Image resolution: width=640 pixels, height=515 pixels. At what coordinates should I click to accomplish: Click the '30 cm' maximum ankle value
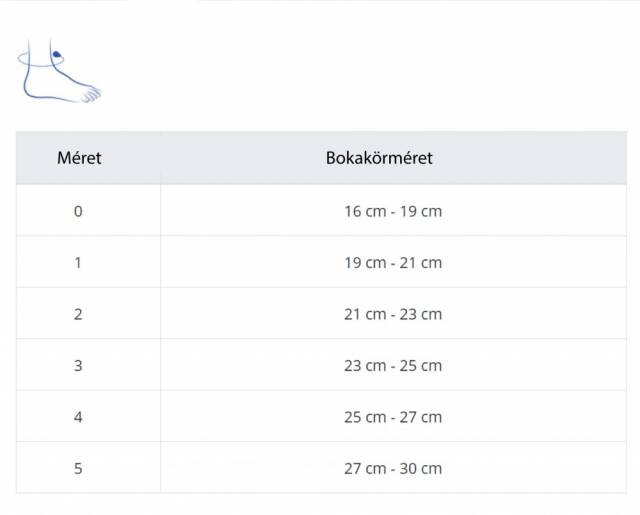[x=421, y=468]
